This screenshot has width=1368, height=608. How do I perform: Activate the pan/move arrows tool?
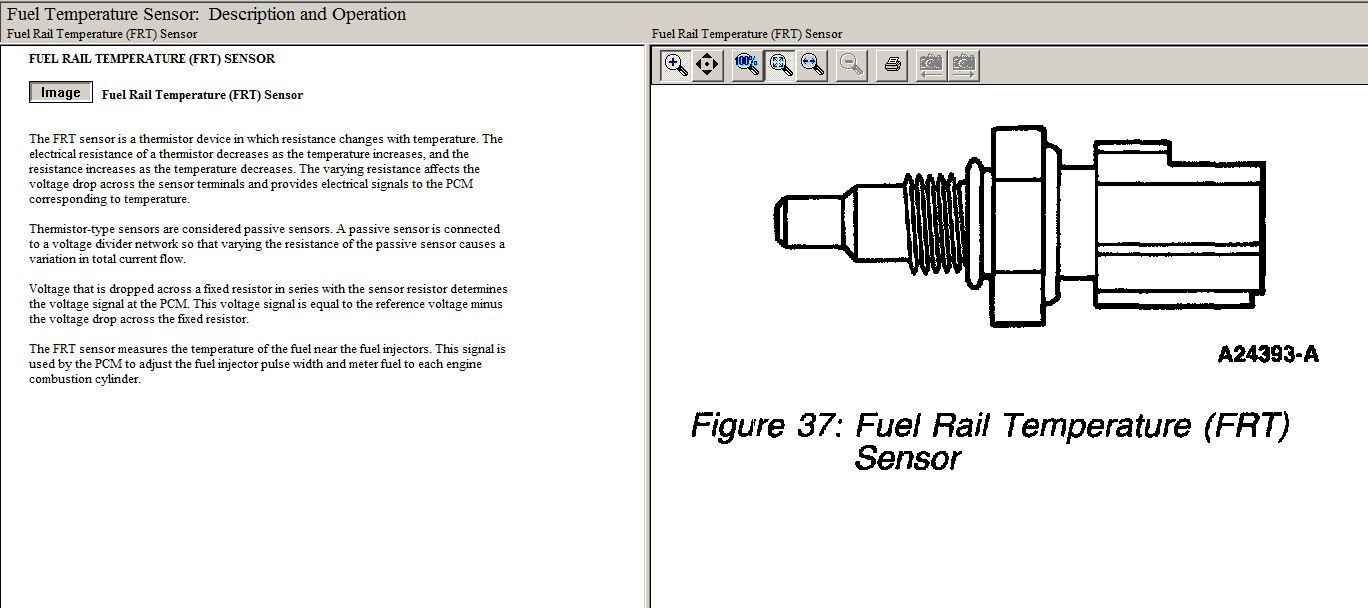pos(708,65)
